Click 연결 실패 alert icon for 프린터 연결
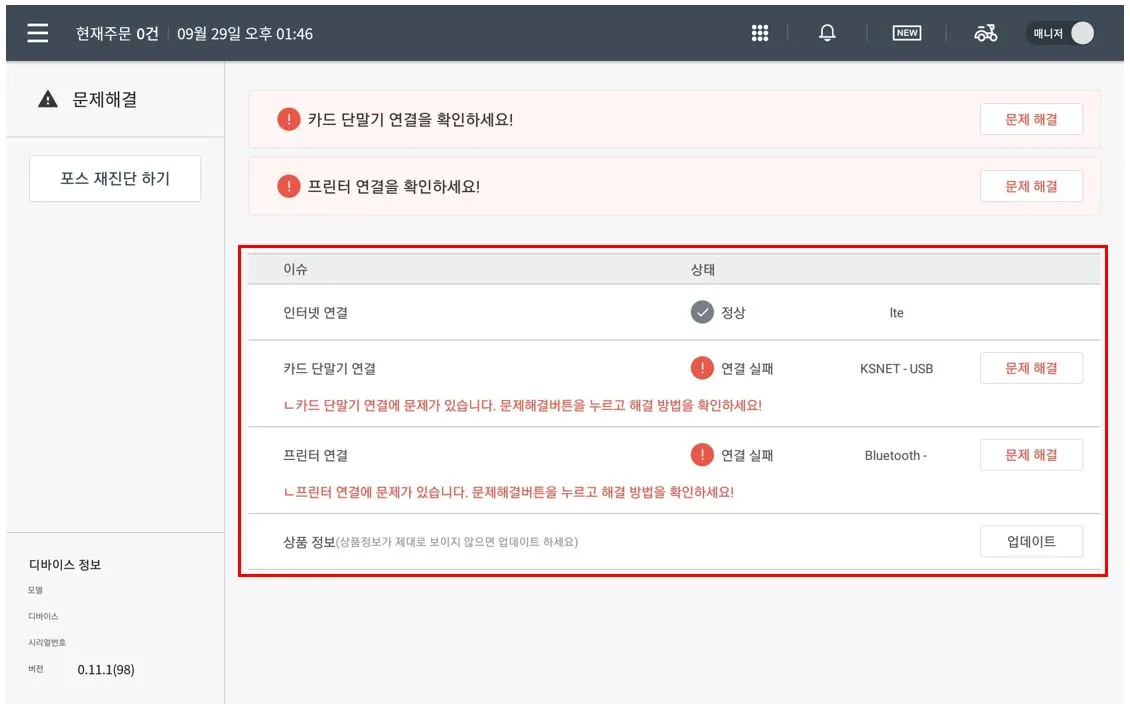Viewport: 1130px width, 710px height. (x=702, y=455)
